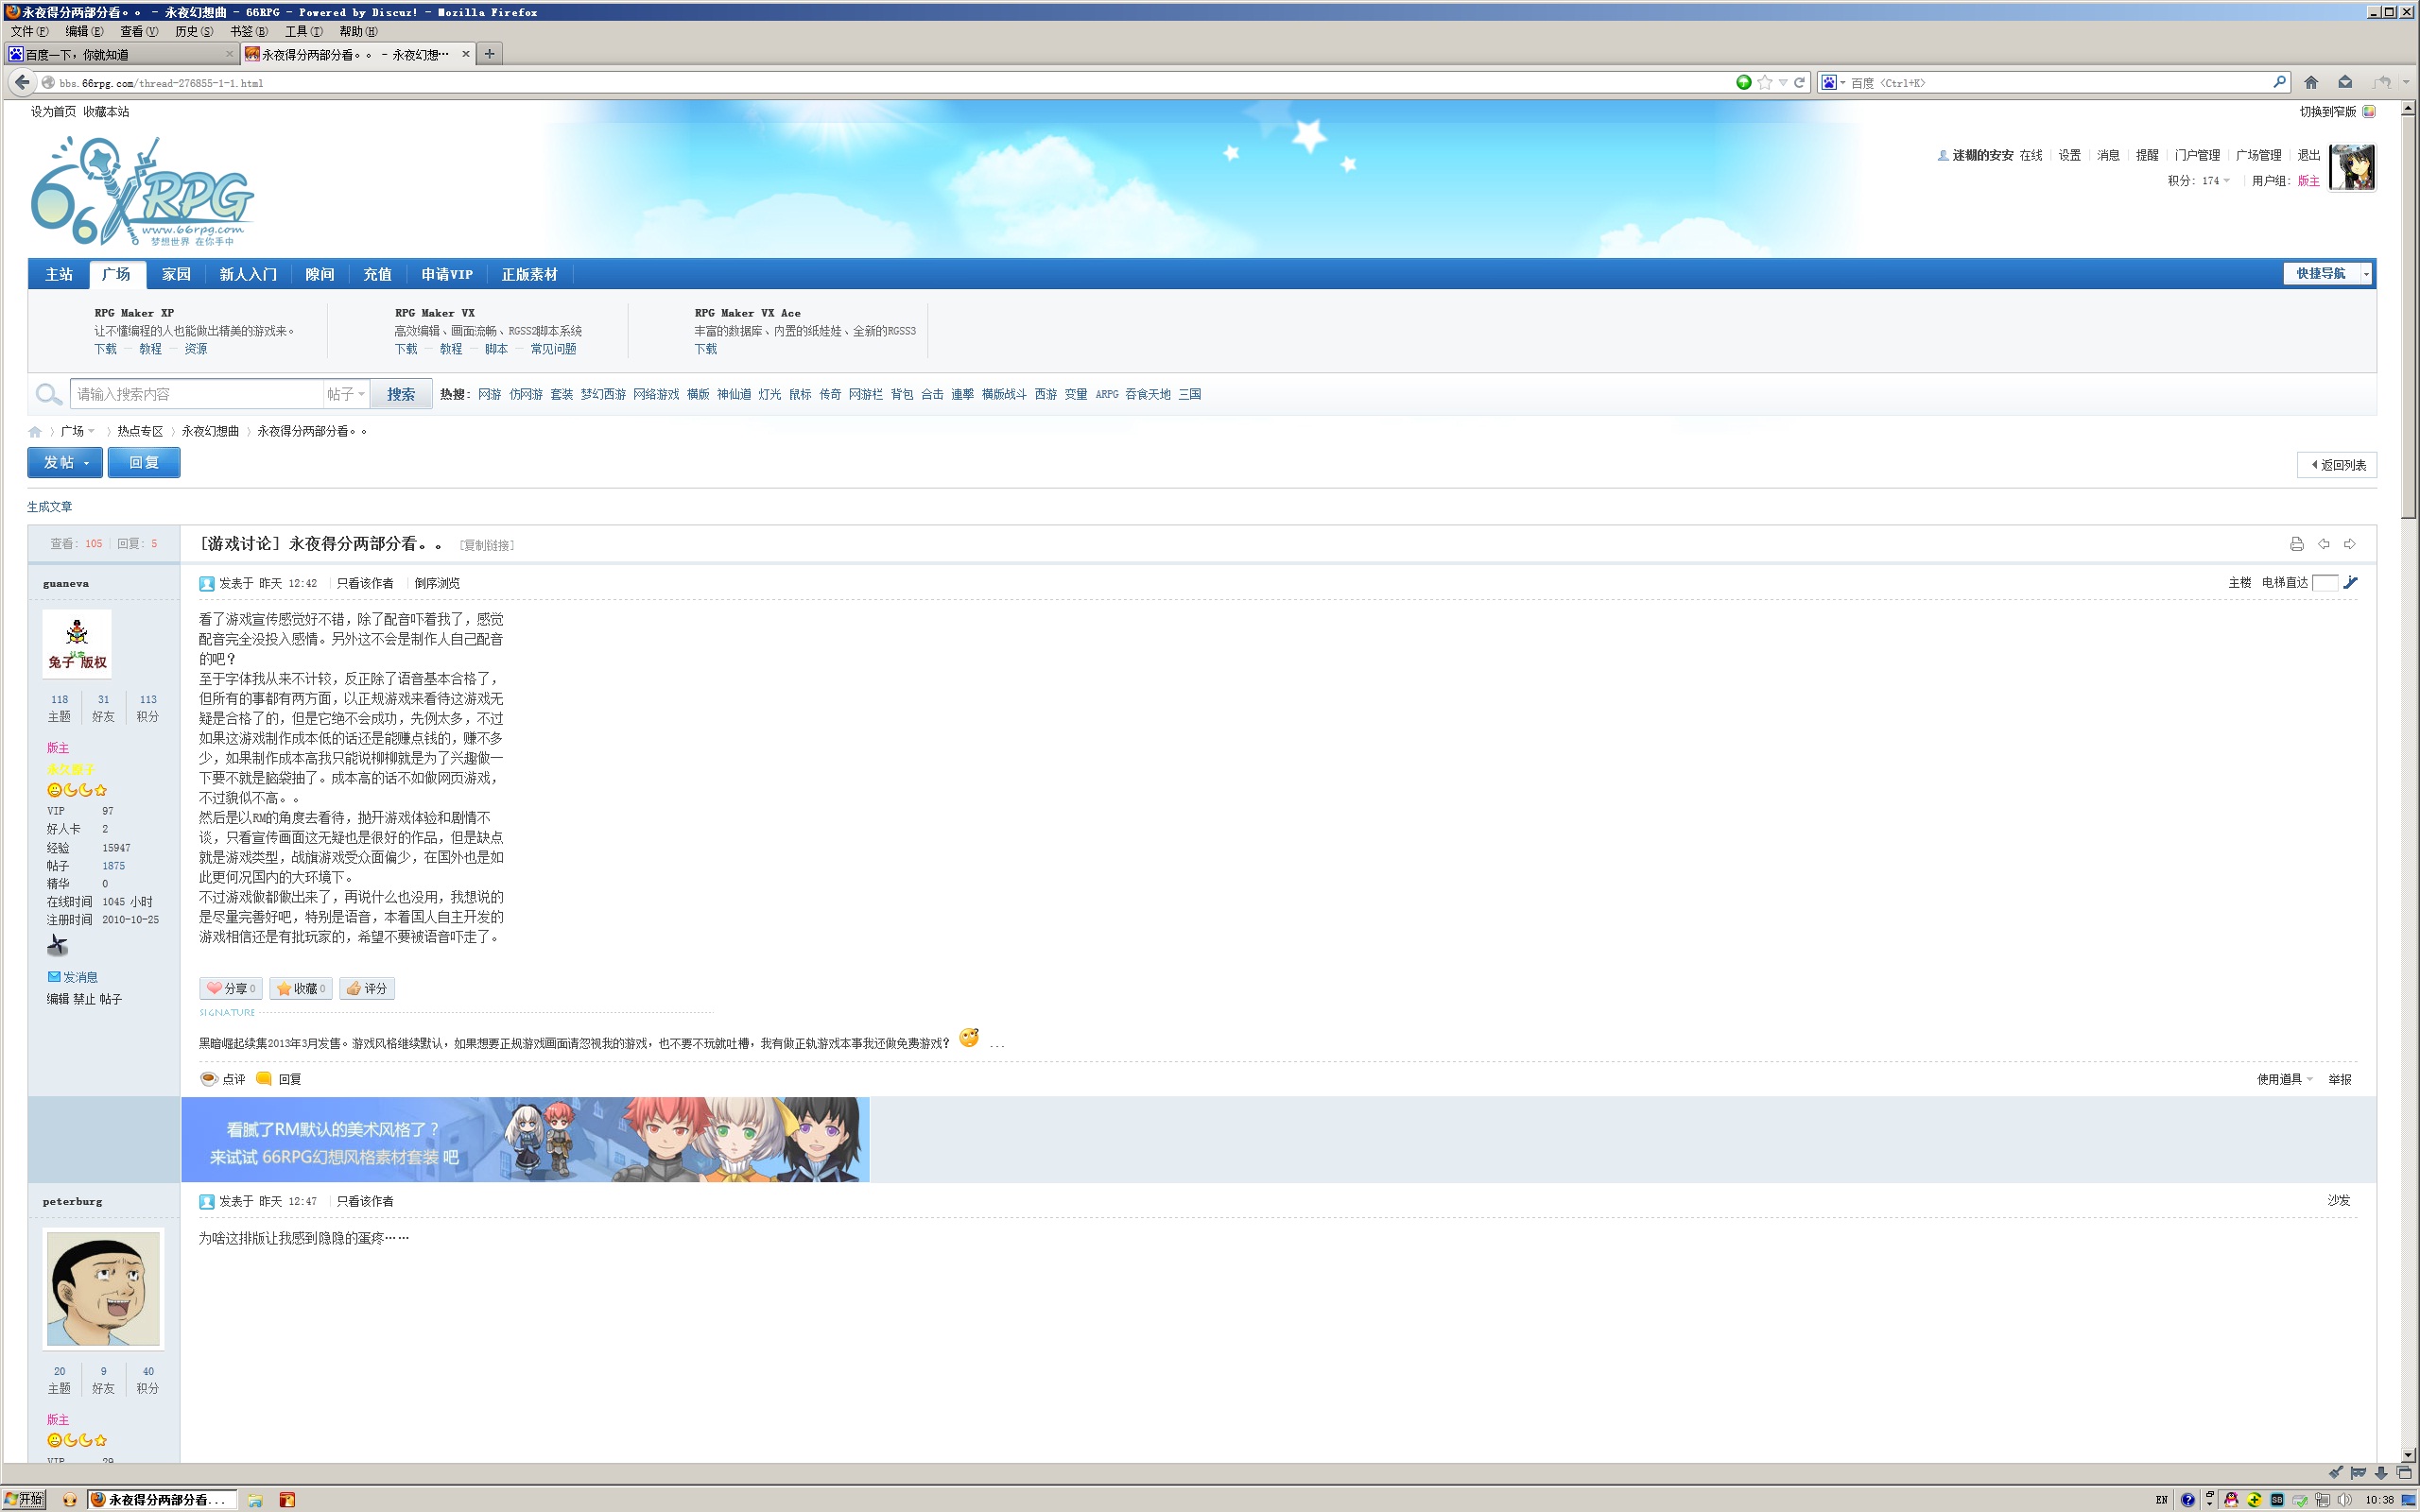Switch to the 百度一下 tab
2420x1512 pixels.
[121, 54]
